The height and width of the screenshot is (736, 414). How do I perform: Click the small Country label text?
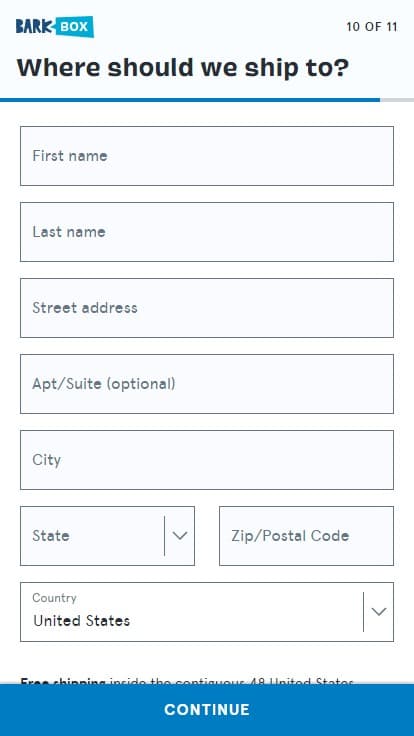pos(54,598)
